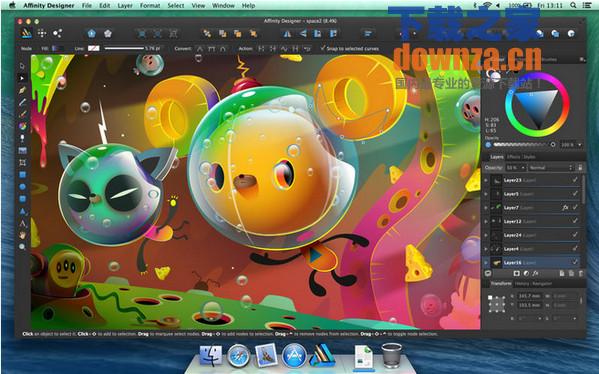
Task: Select the View (hand) tool
Action: [22, 235]
